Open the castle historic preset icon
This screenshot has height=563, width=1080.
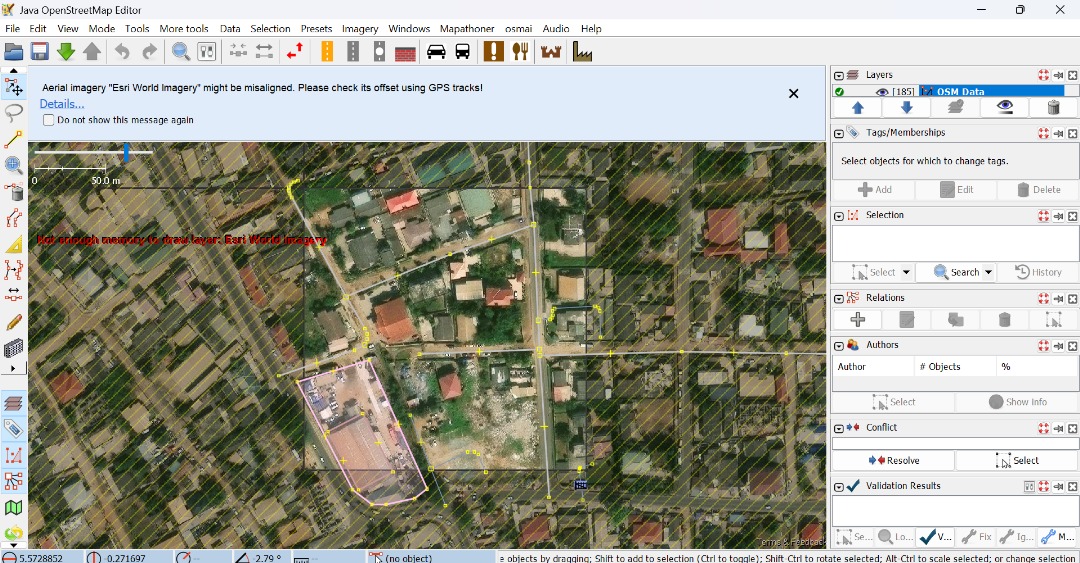(550, 52)
